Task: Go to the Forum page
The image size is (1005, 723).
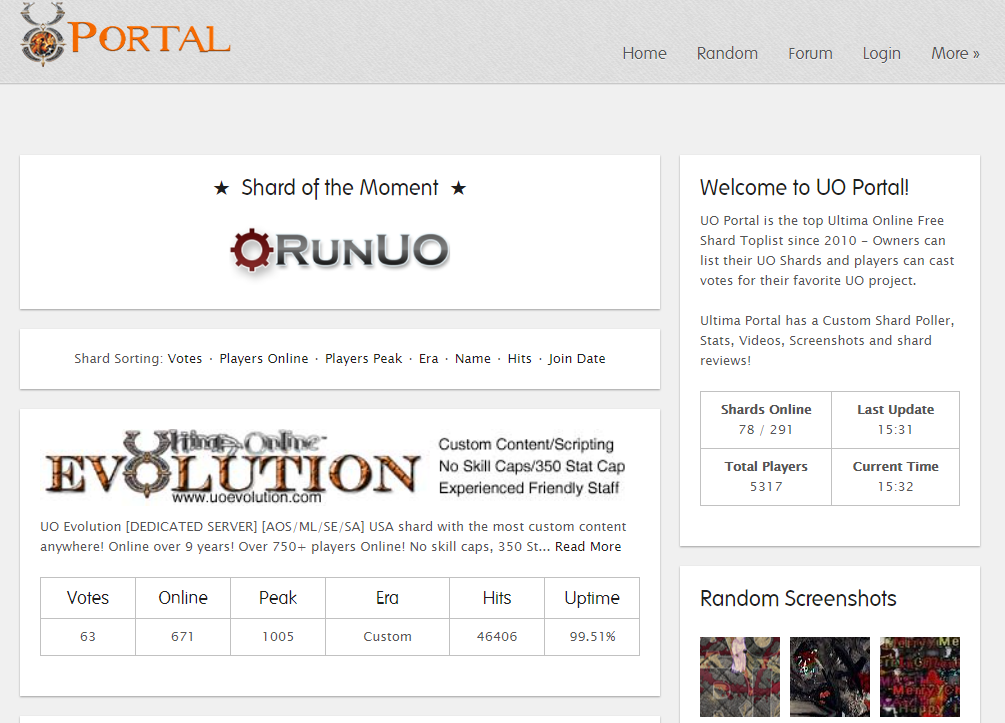Action: coord(810,53)
